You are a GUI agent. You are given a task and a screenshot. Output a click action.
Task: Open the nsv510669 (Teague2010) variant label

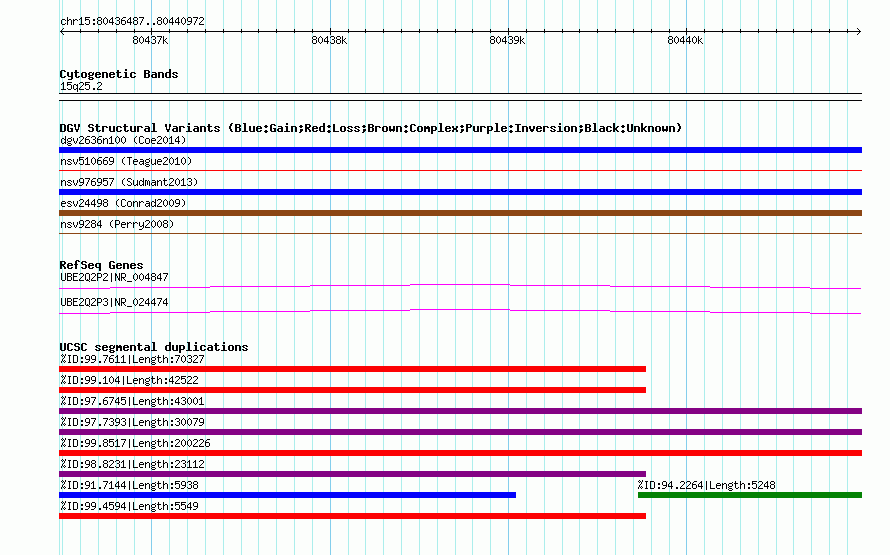click(126, 161)
